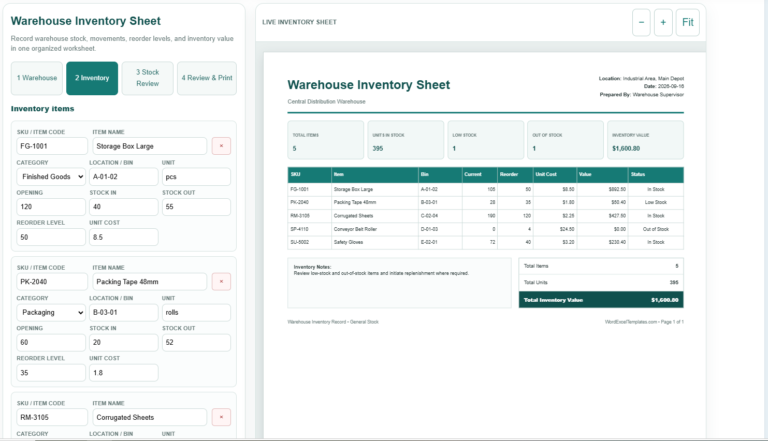Edit opening stock field showing 120

pos(51,207)
